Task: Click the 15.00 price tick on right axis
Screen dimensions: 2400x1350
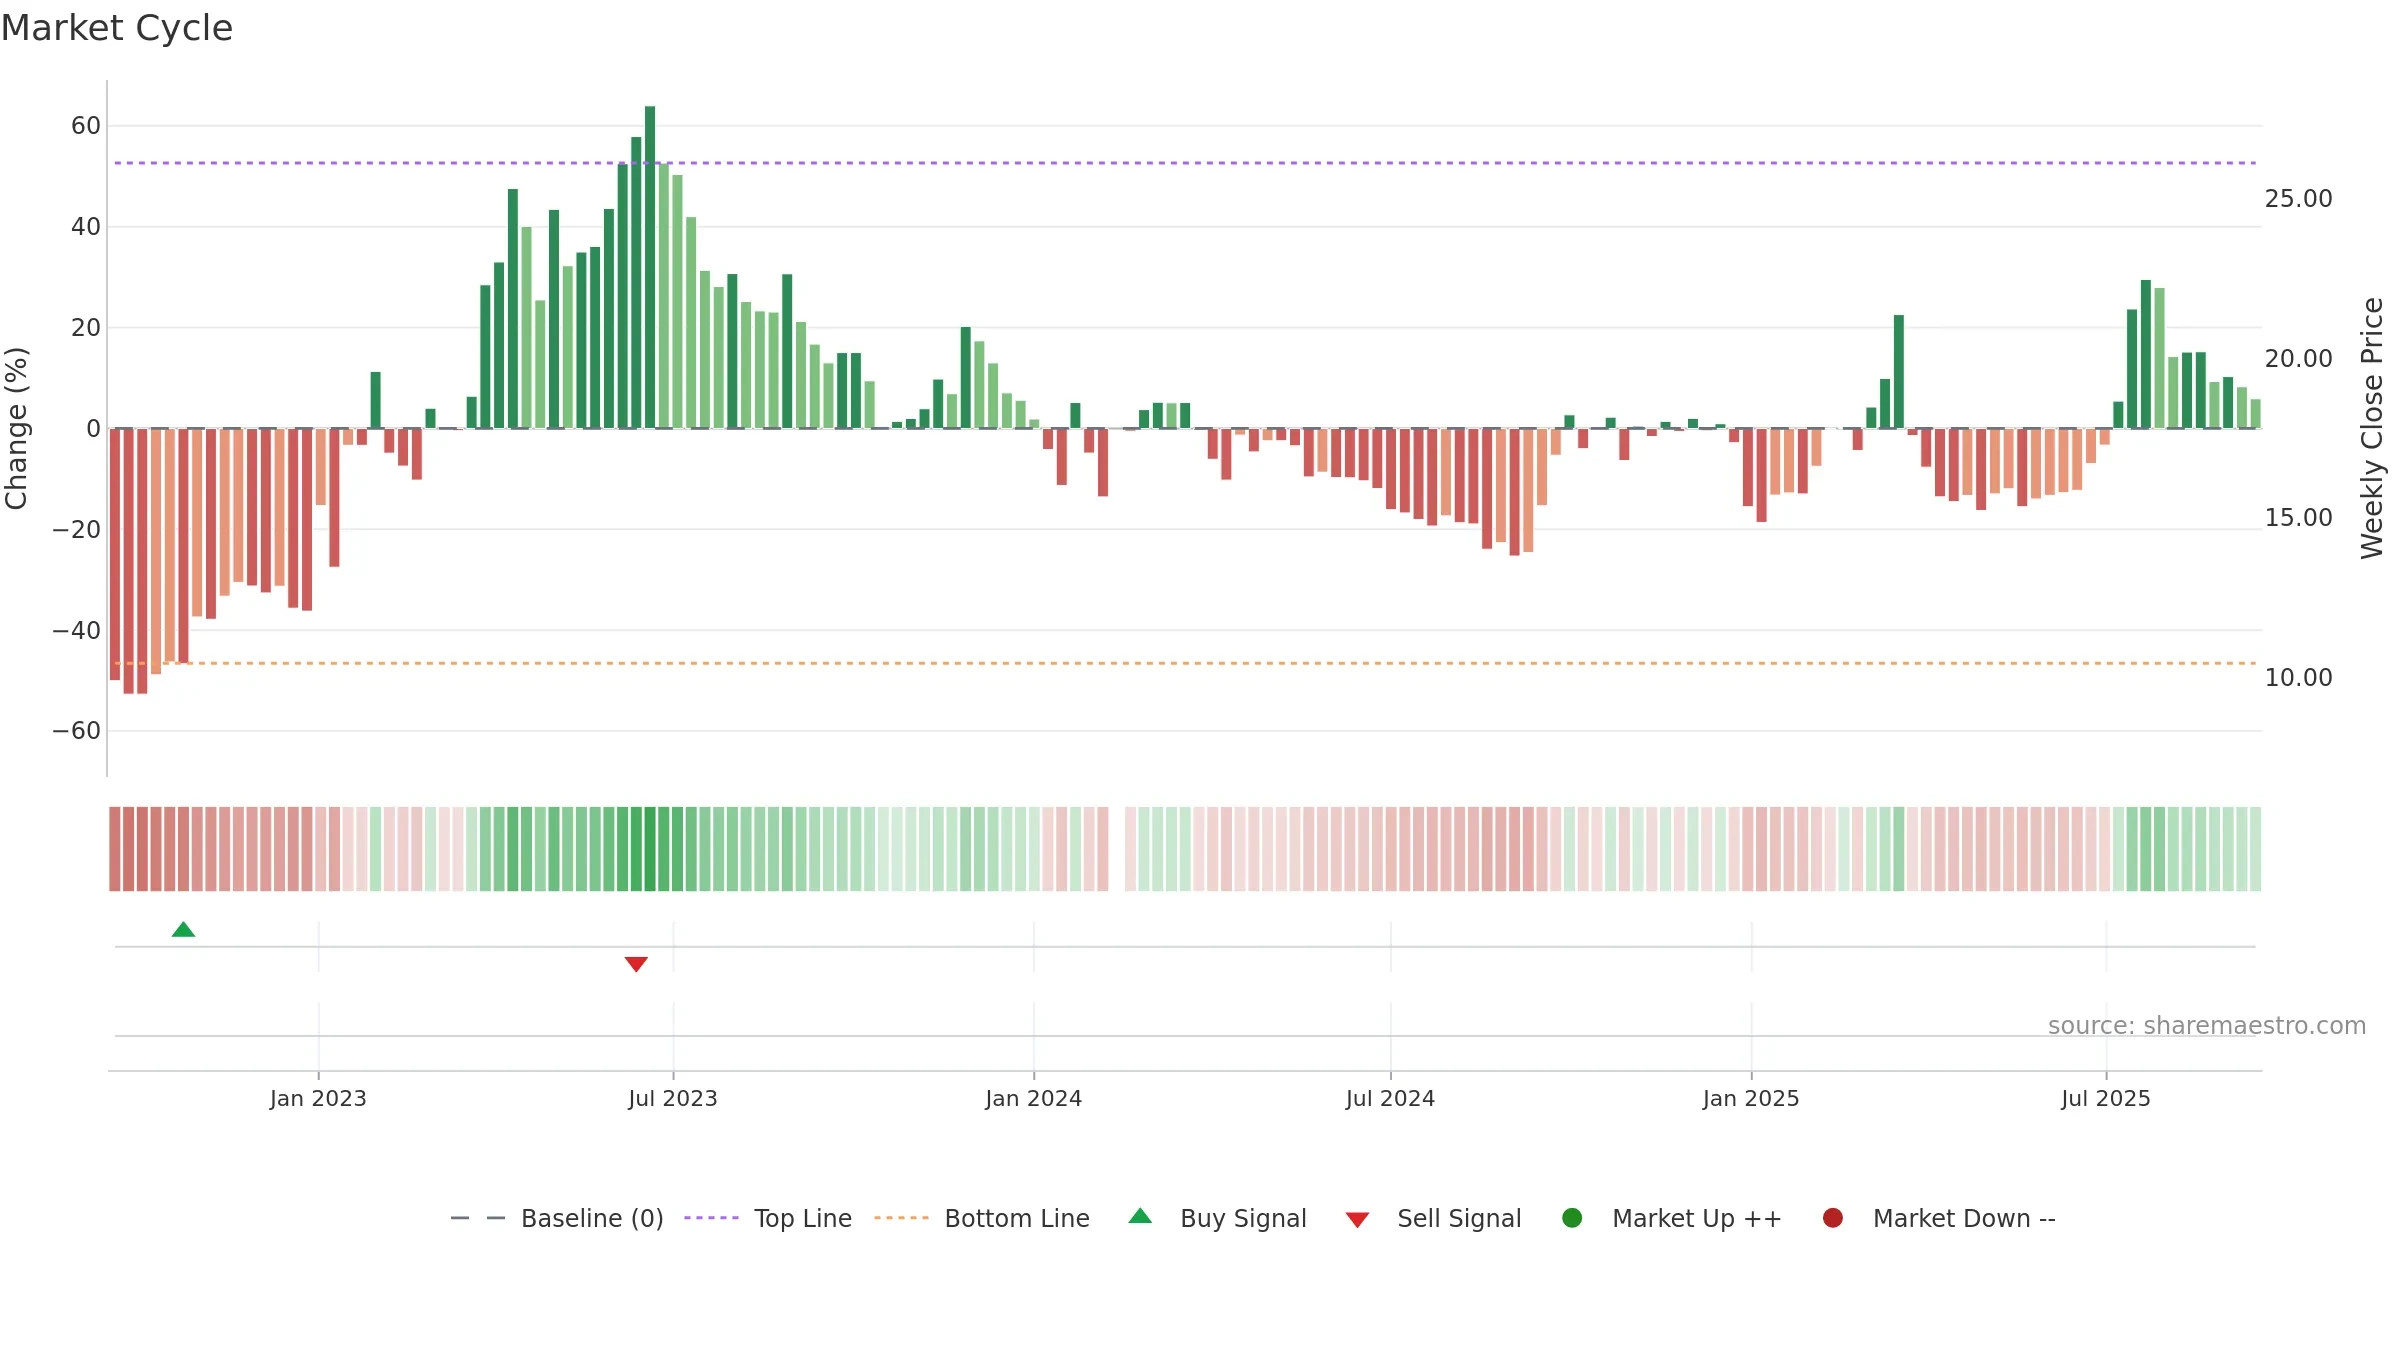Action: (2298, 518)
